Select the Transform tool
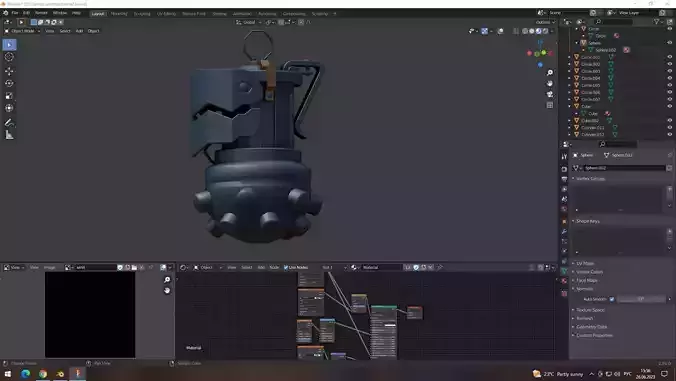 click(x=9, y=108)
